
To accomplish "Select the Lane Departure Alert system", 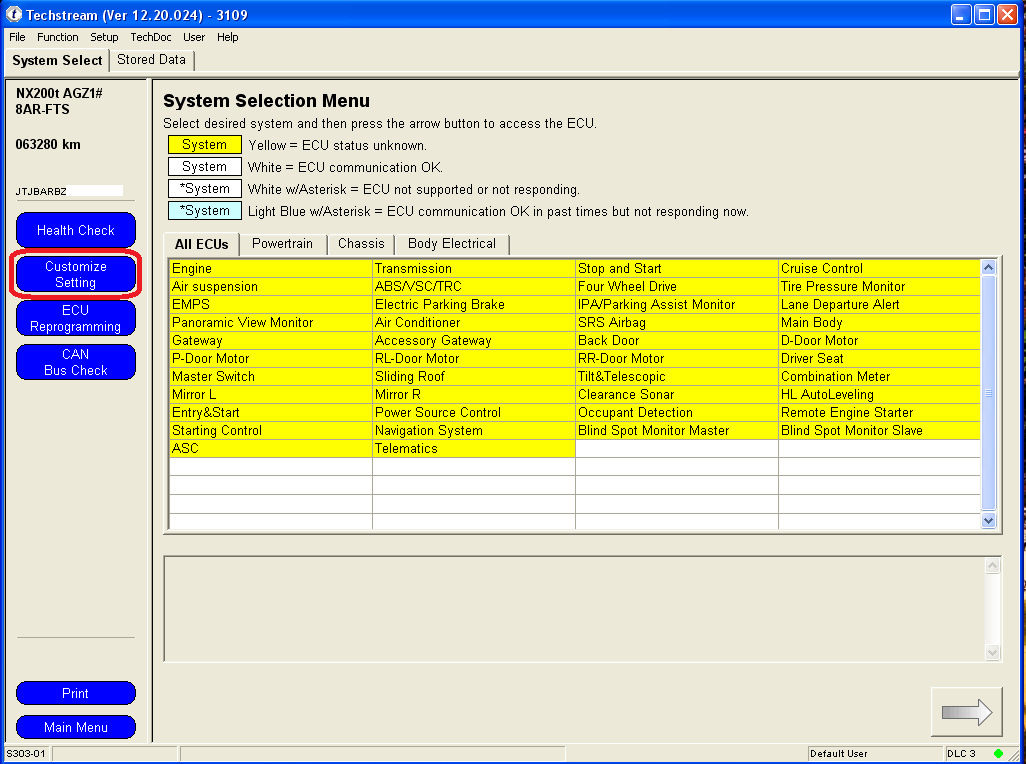I will pyautogui.click(x=879, y=304).
